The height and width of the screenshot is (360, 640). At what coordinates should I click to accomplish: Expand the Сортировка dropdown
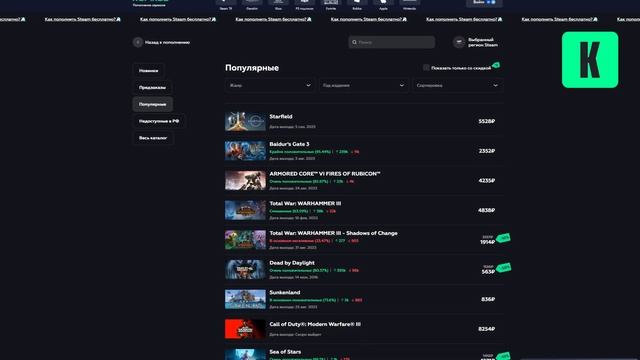457,86
